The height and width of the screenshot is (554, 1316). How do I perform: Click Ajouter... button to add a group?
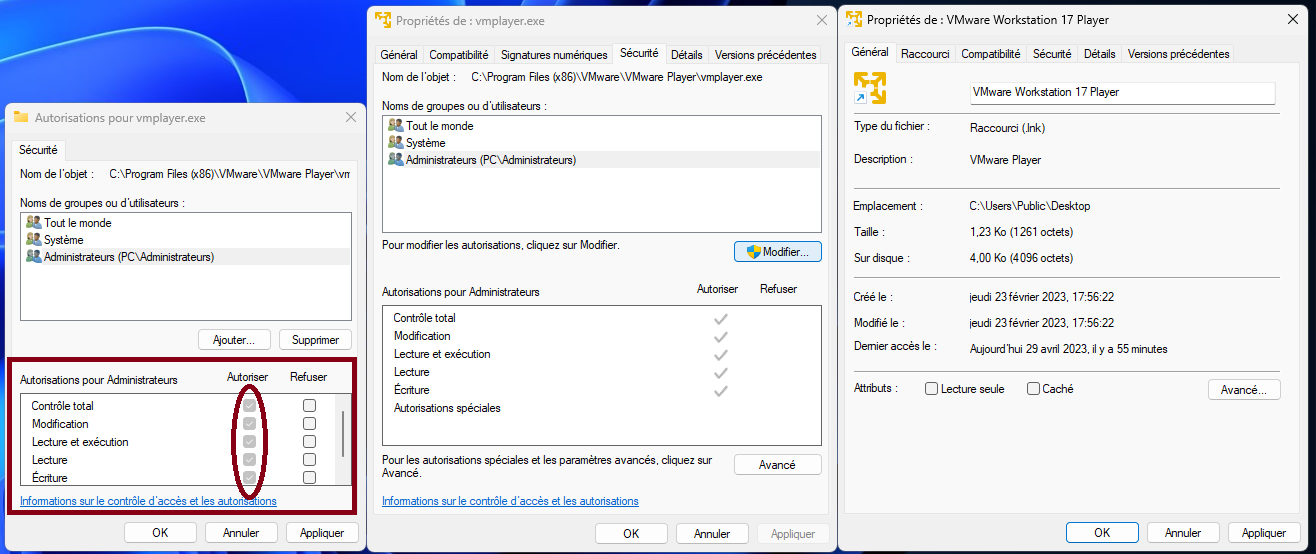click(x=234, y=340)
